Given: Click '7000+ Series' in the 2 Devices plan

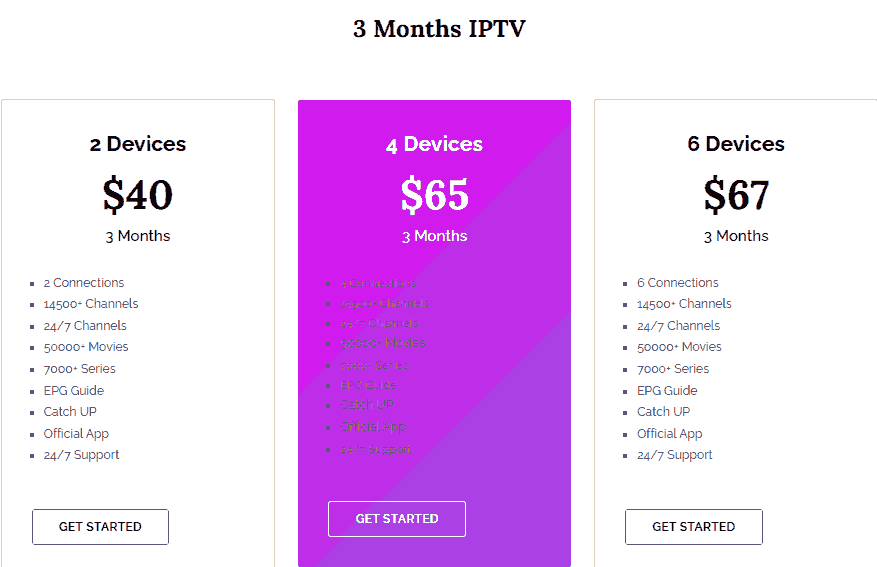Looking at the screenshot, I should click(x=80, y=369).
